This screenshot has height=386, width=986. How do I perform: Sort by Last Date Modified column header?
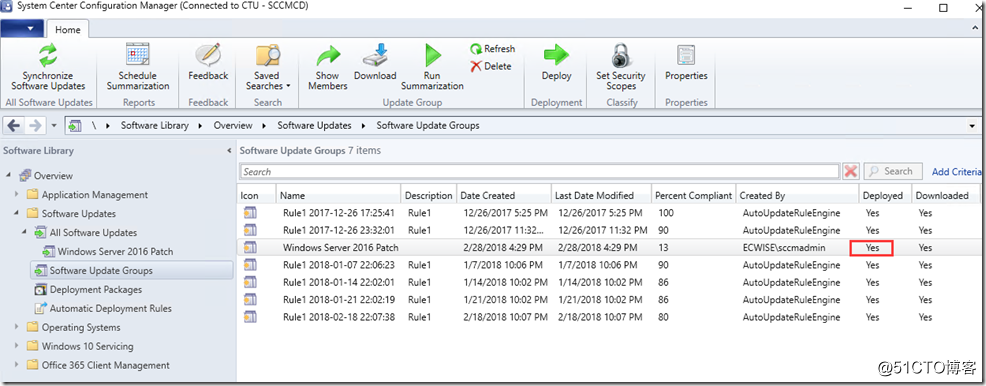[602, 195]
